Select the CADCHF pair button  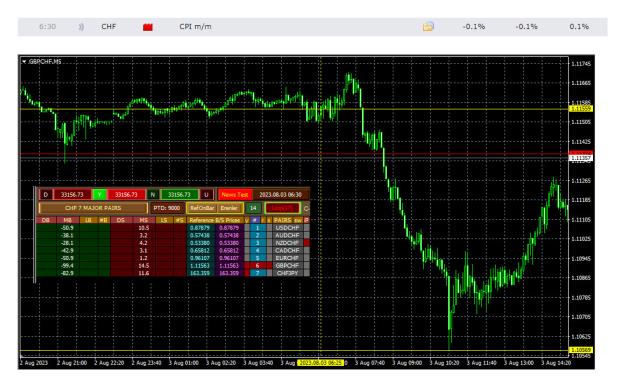tap(287, 250)
